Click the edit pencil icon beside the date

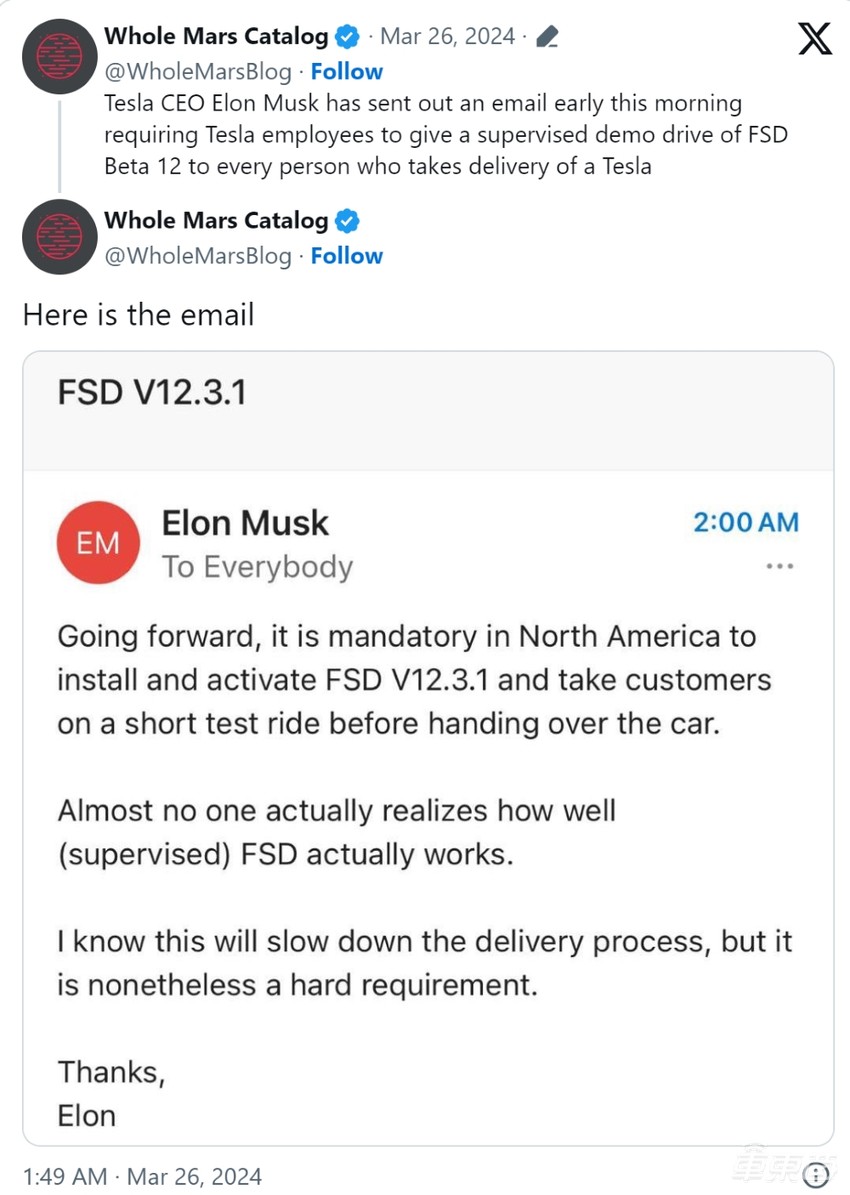[547, 38]
